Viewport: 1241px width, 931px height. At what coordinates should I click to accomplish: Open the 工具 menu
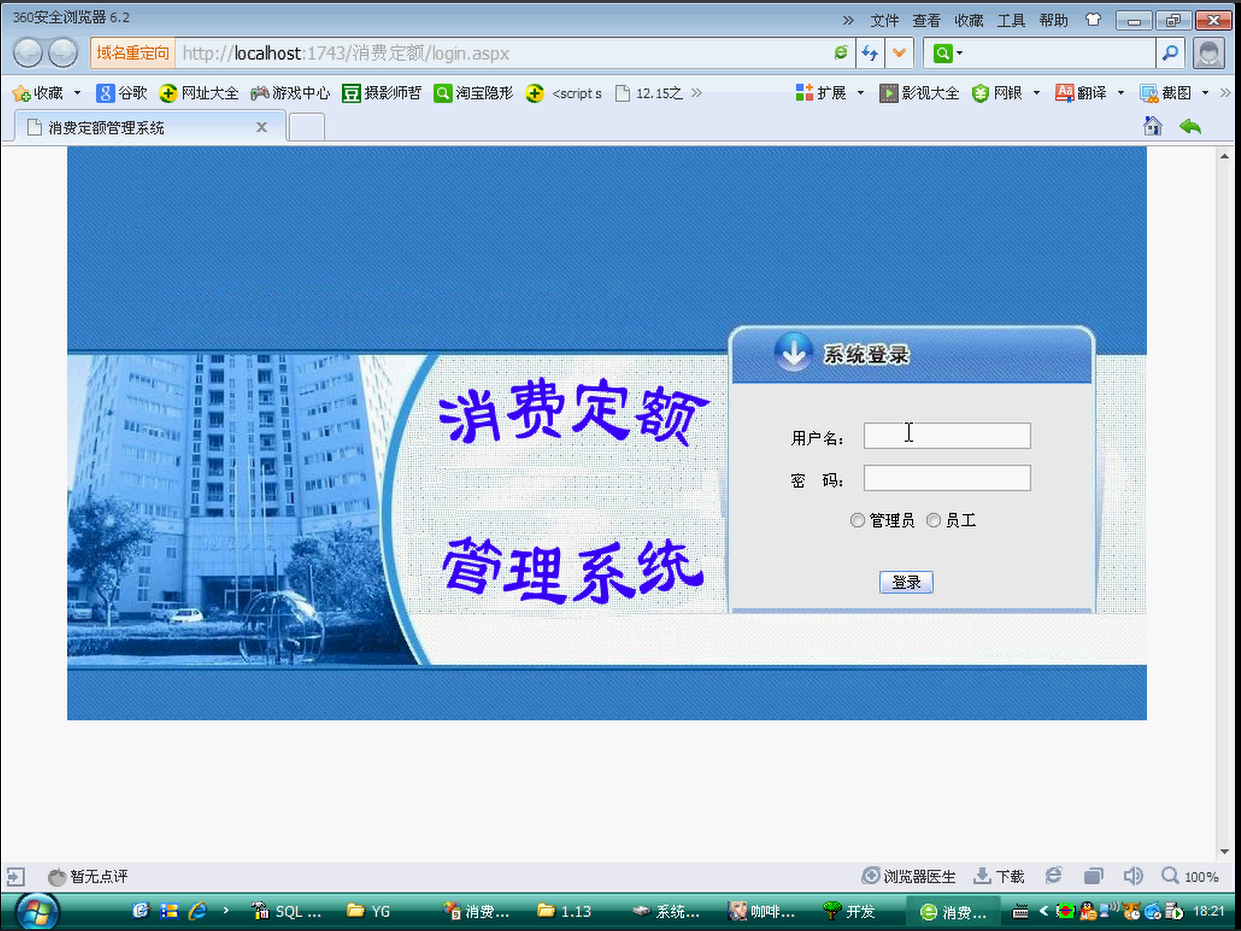(1011, 20)
